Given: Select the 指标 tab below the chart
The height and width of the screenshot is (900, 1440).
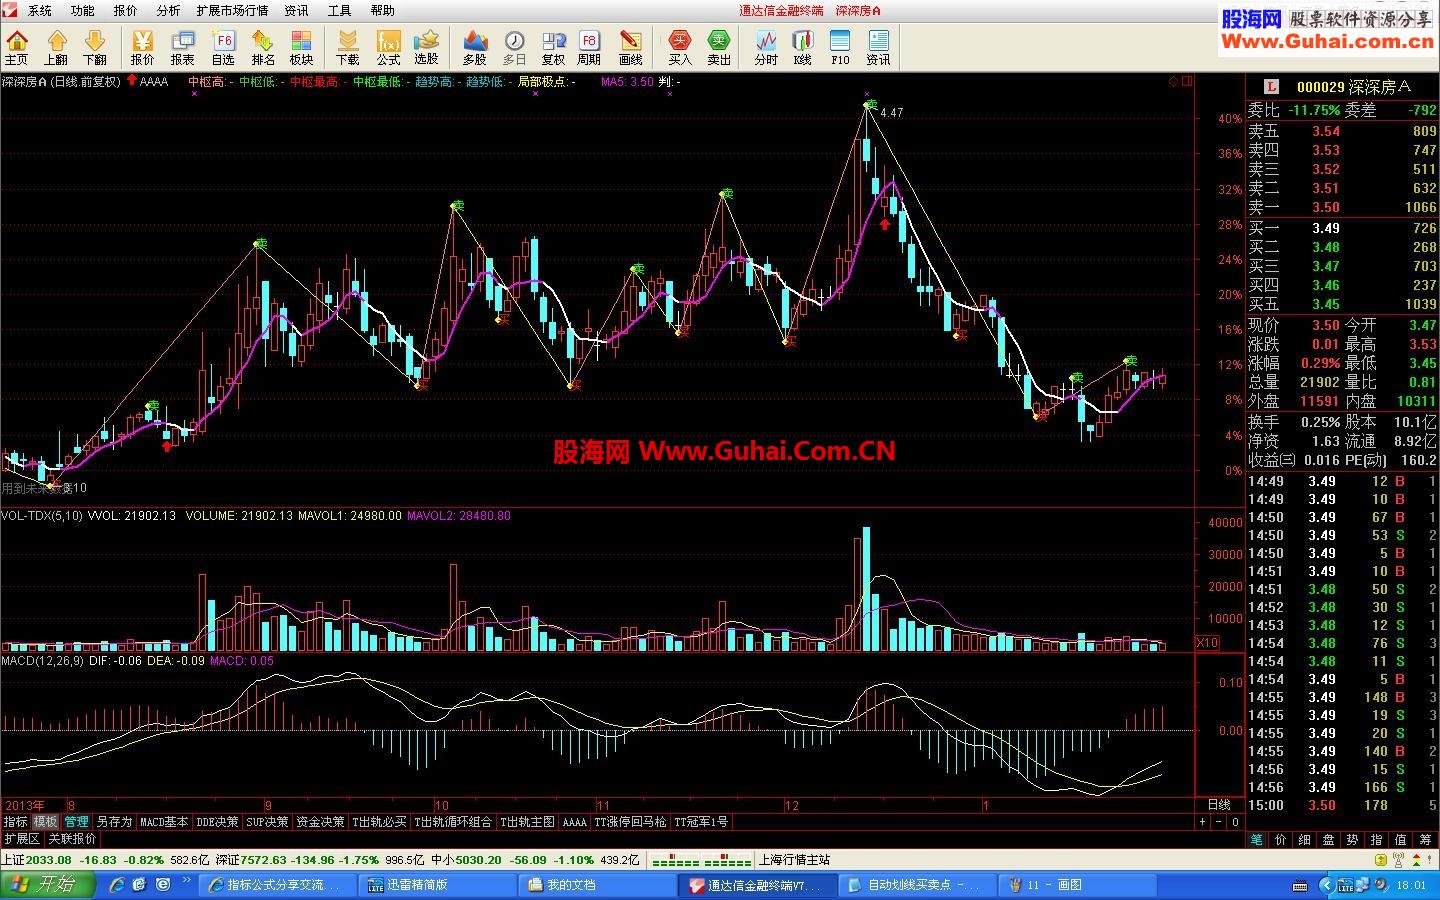Looking at the screenshot, I should [x=15, y=822].
